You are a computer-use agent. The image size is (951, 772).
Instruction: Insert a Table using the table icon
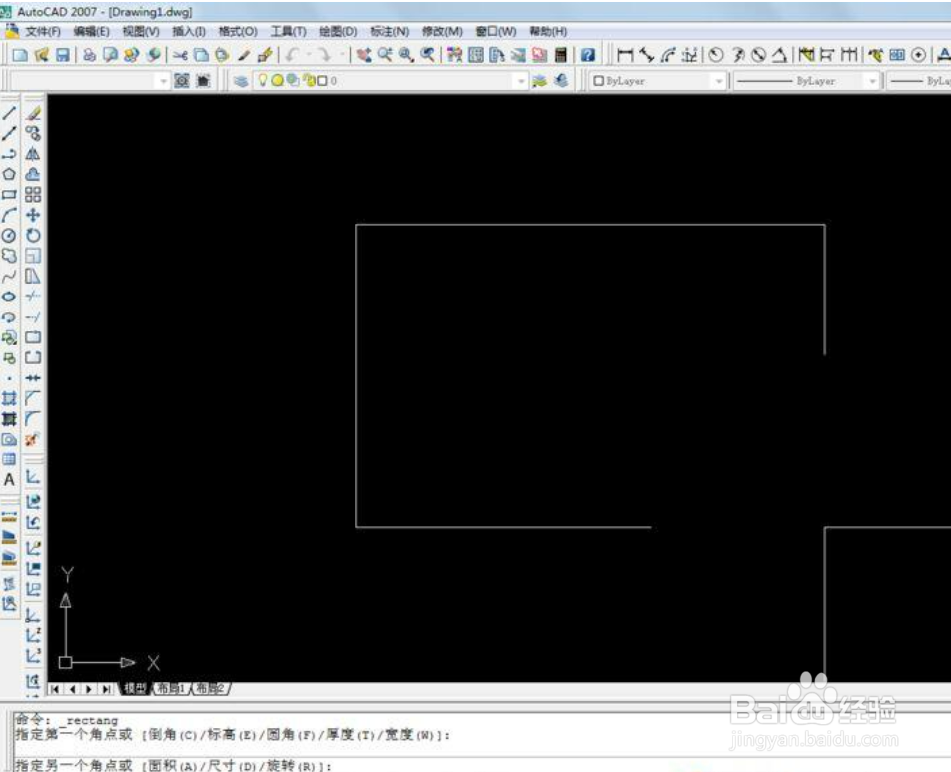(9, 459)
